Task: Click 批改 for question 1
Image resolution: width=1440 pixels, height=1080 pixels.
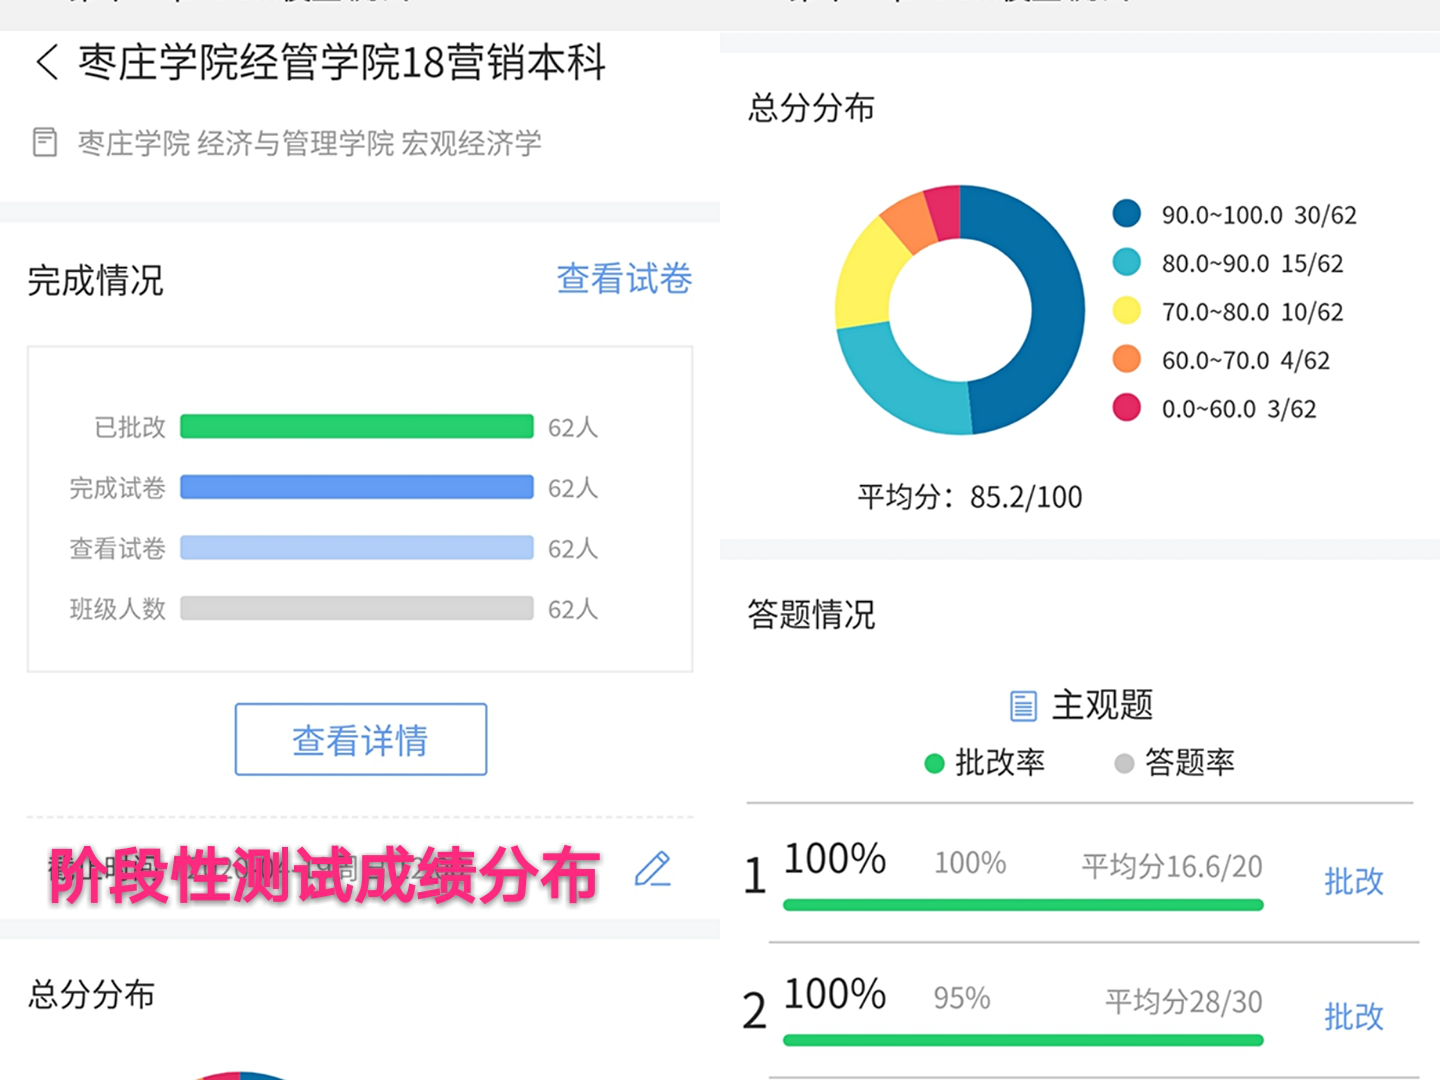Action: tap(1353, 881)
